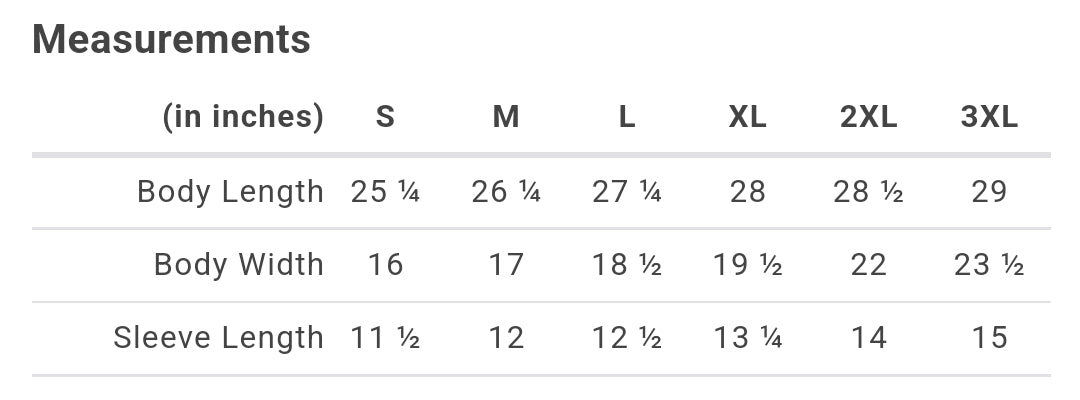The width and height of the screenshot is (1080, 400).
Task: Click Sleeve Length value 11 ½ for S
Action: click(x=385, y=338)
